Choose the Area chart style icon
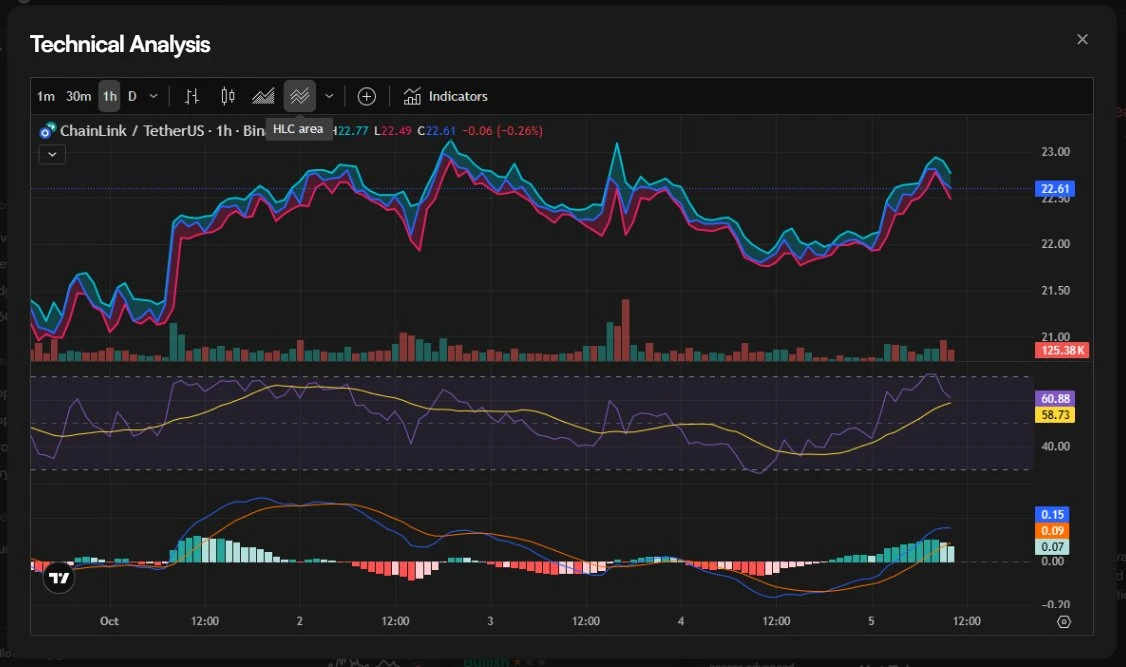 [263, 96]
